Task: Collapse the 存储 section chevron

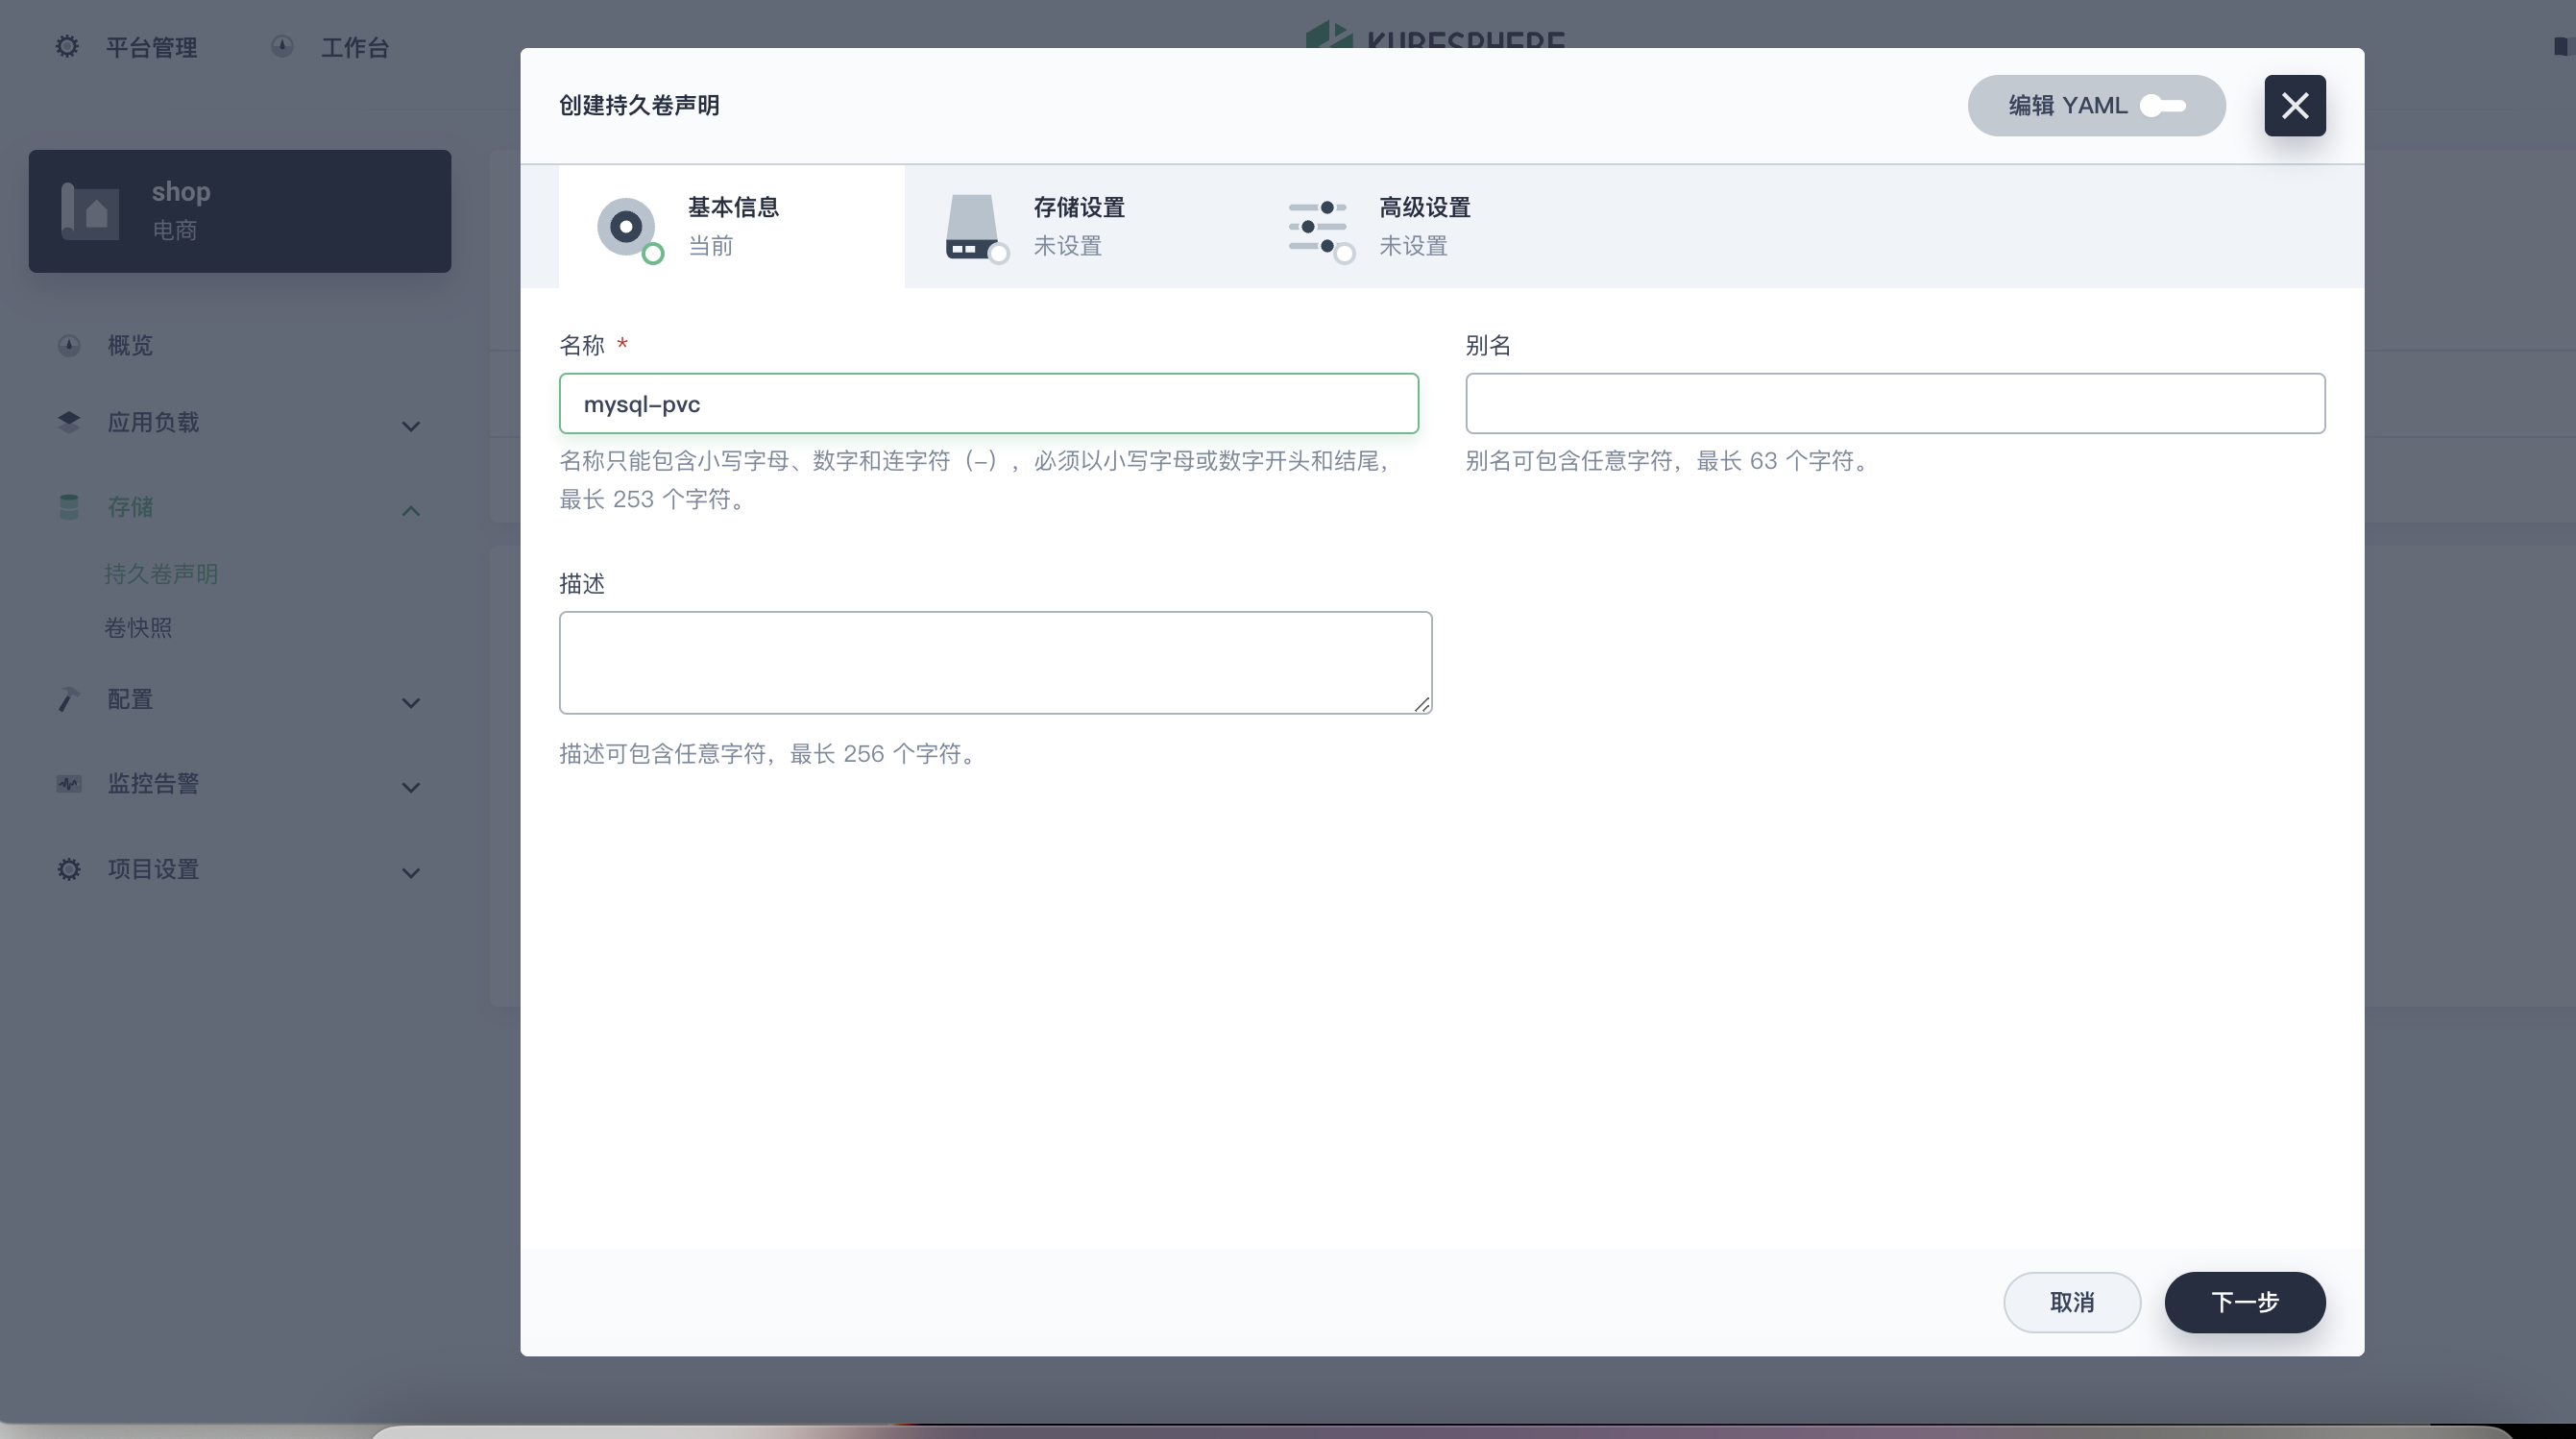Action: [410, 511]
